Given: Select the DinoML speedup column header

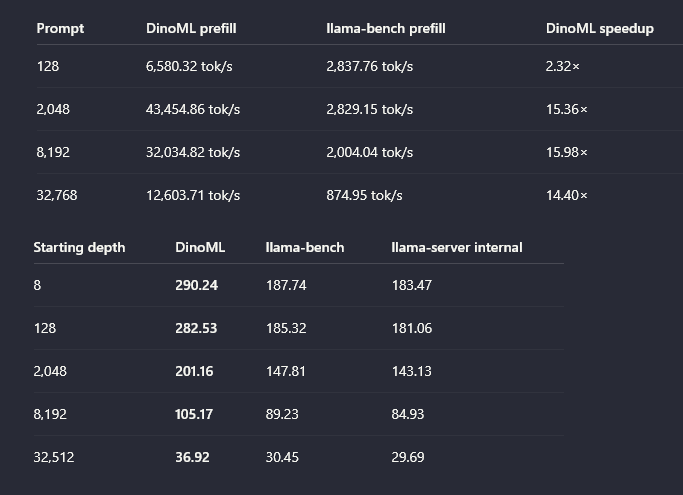Looking at the screenshot, I should [600, 29].
